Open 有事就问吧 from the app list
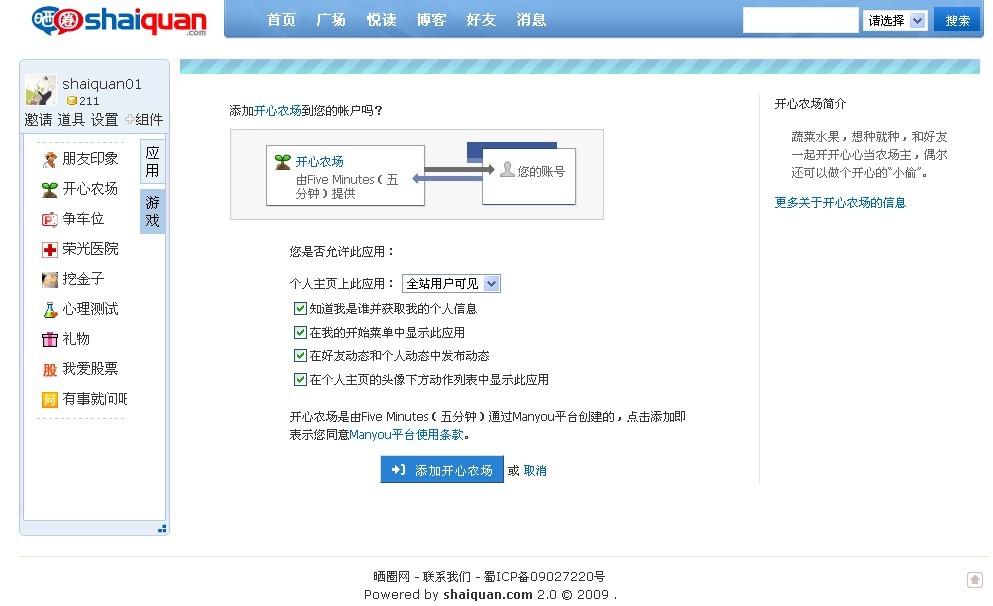Screen dimensions: 993x606 coord(95,399)
